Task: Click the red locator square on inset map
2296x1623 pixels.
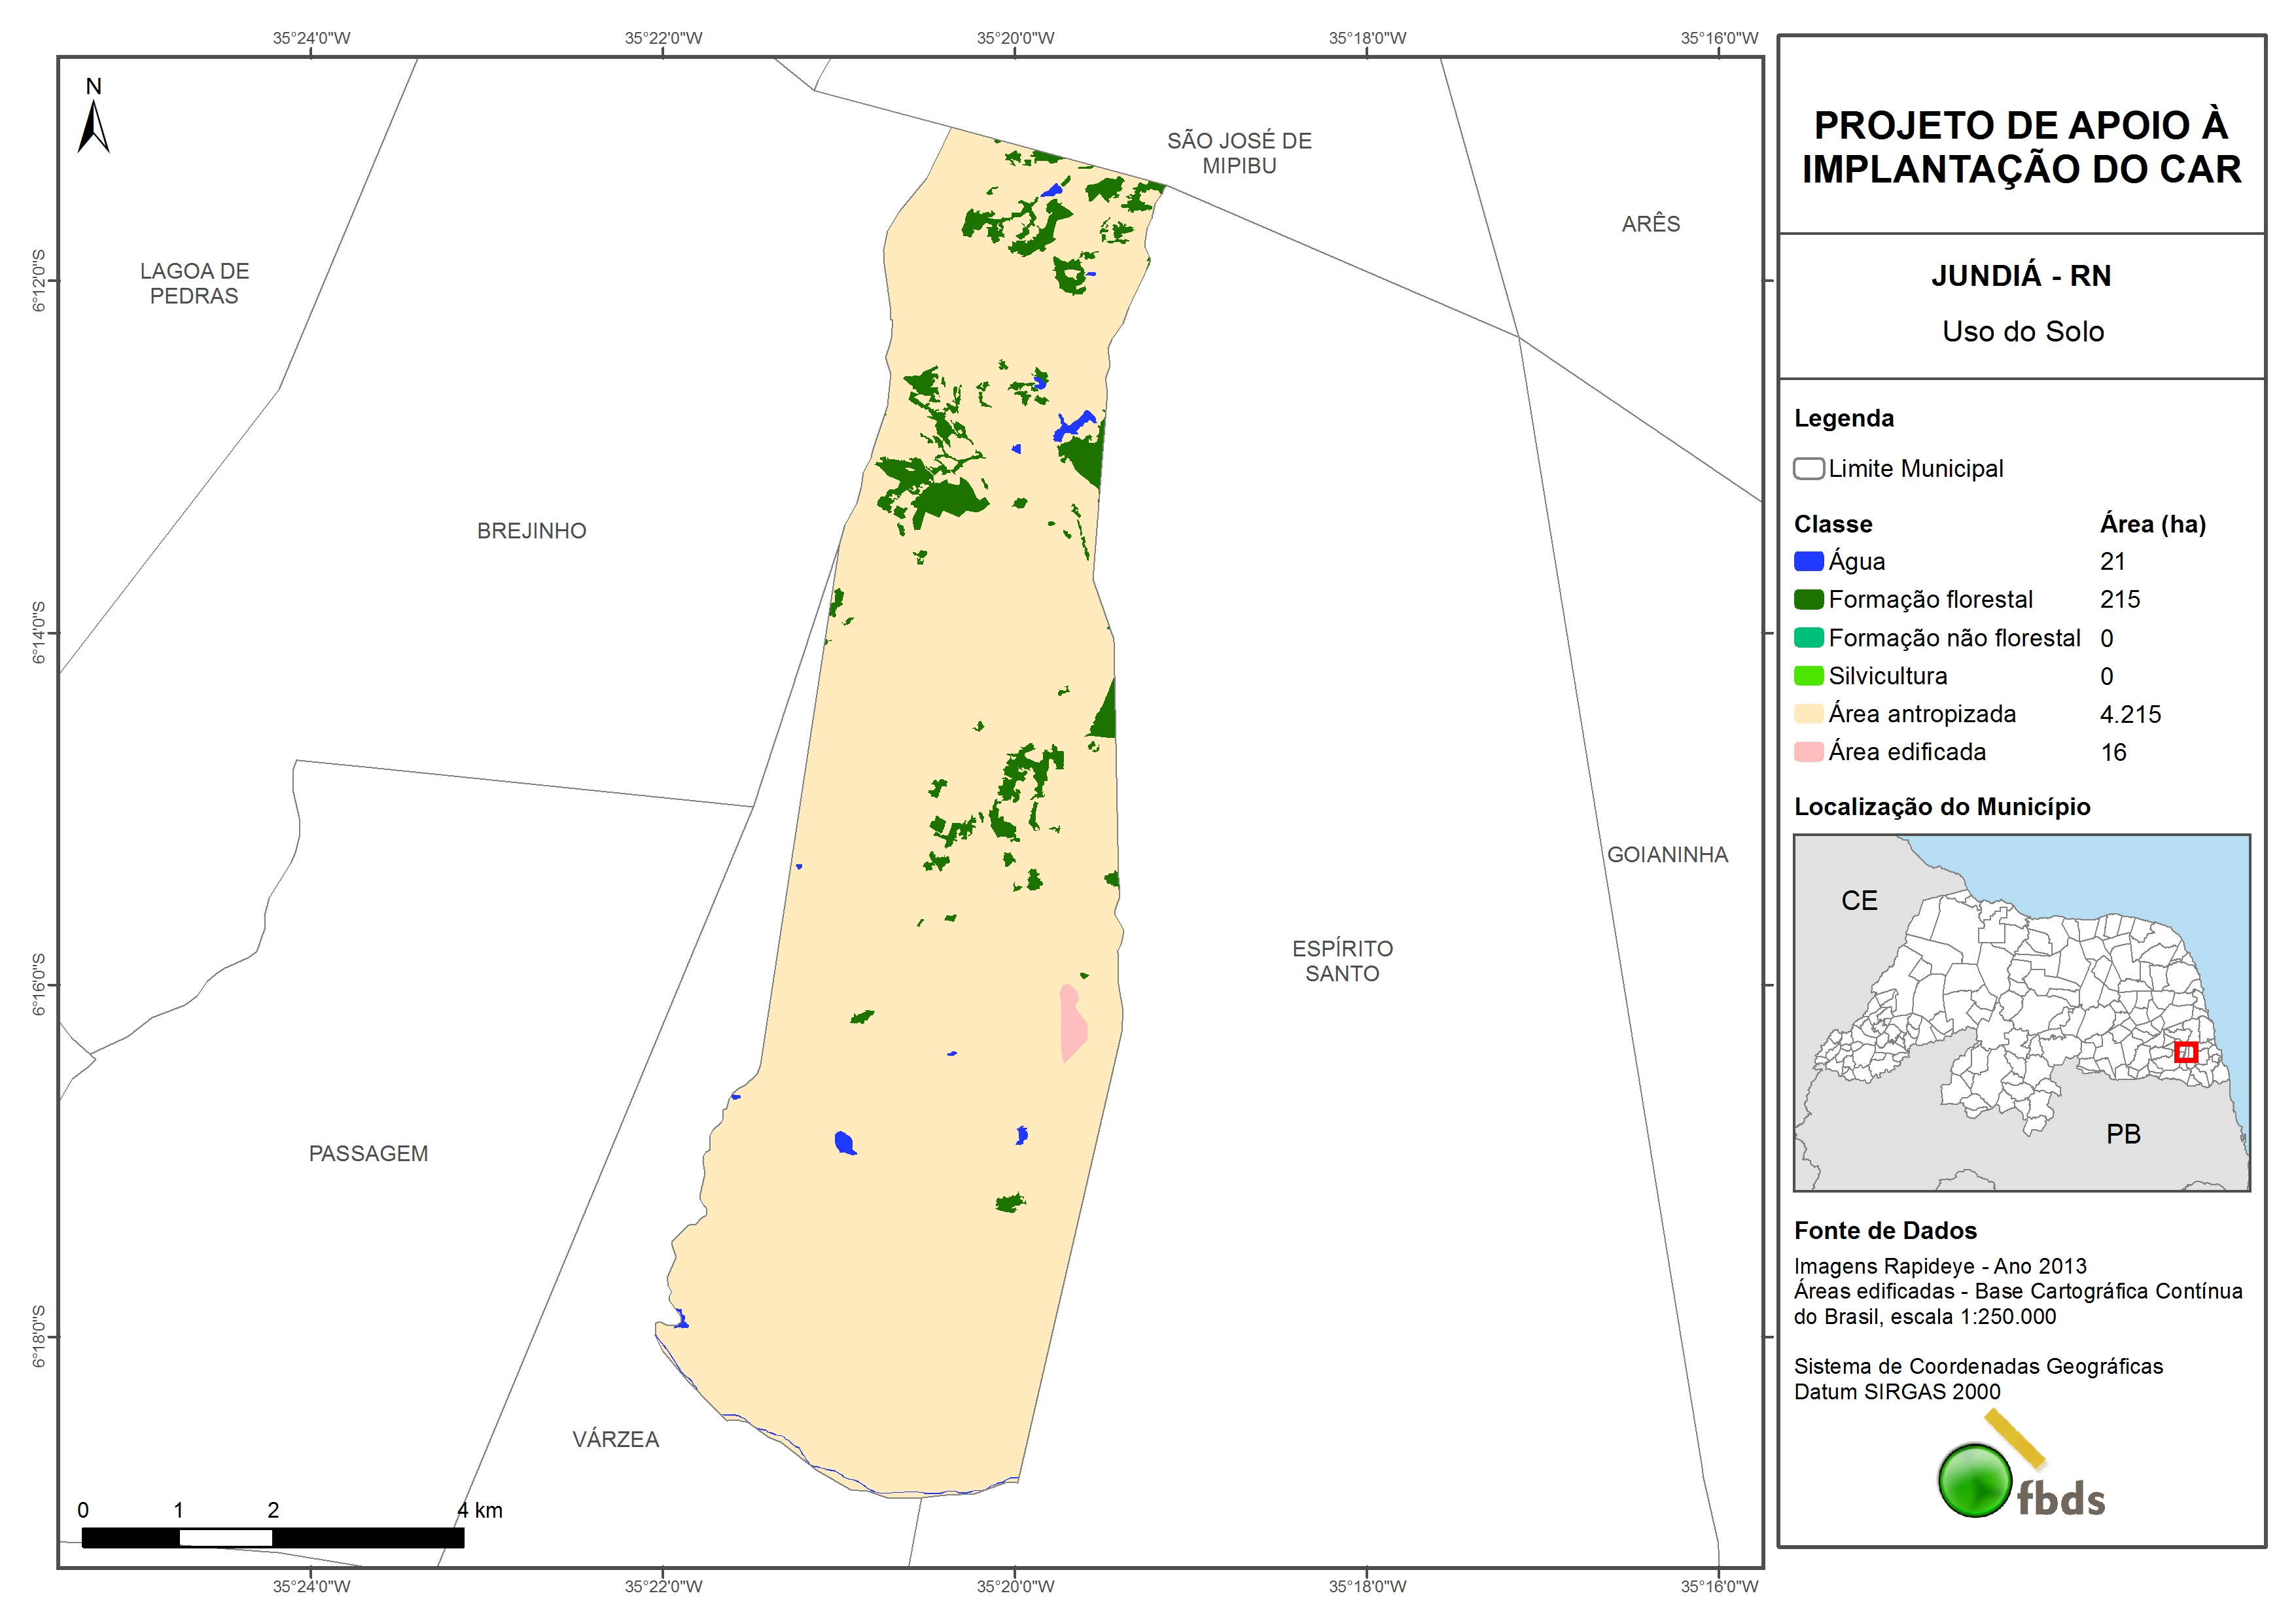Action: pos(2186,1052)
